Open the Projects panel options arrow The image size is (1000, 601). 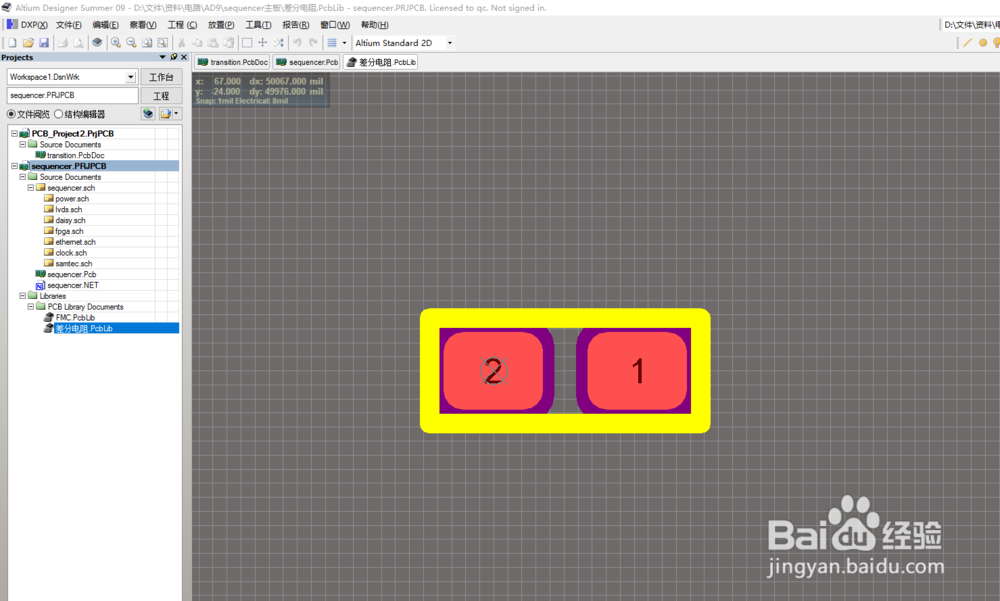163,57
